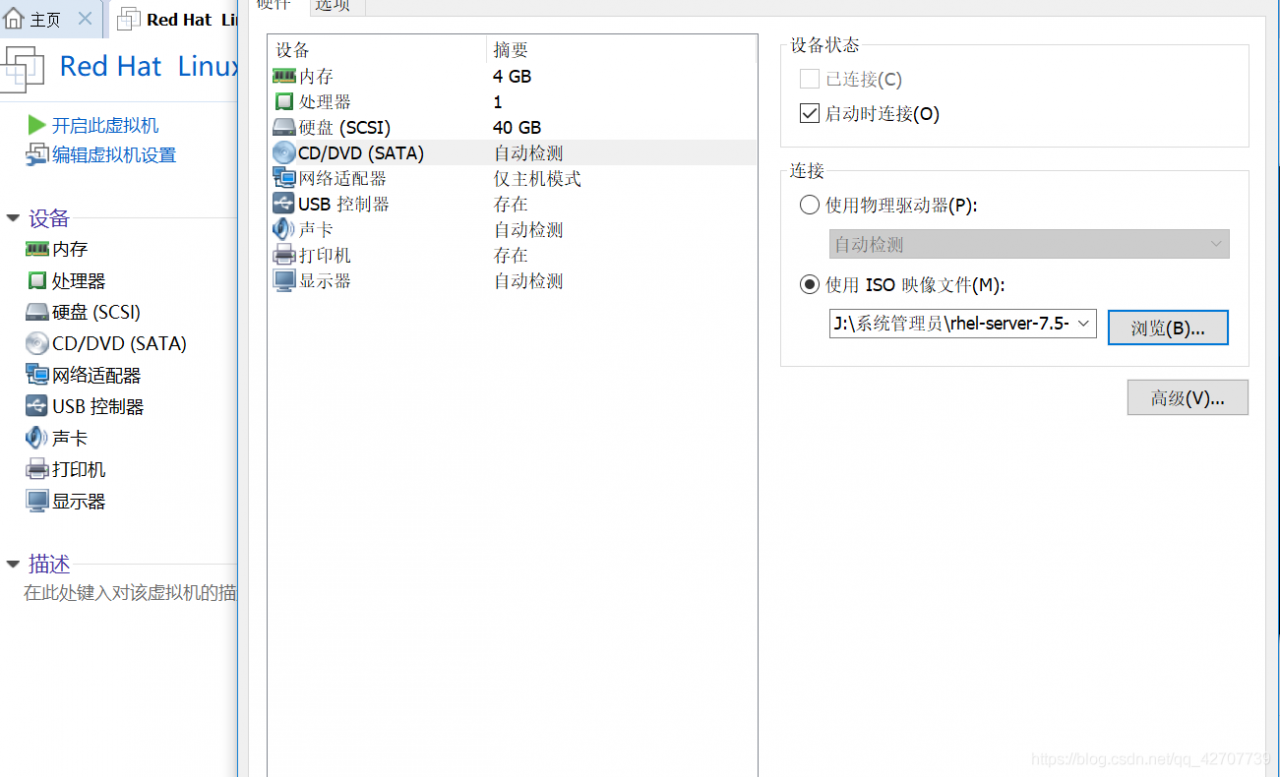This screenshot has width=1280, height=777.
Task: Select the USB 控制器 row label in the dialog list
Action: tap(344, 204)
